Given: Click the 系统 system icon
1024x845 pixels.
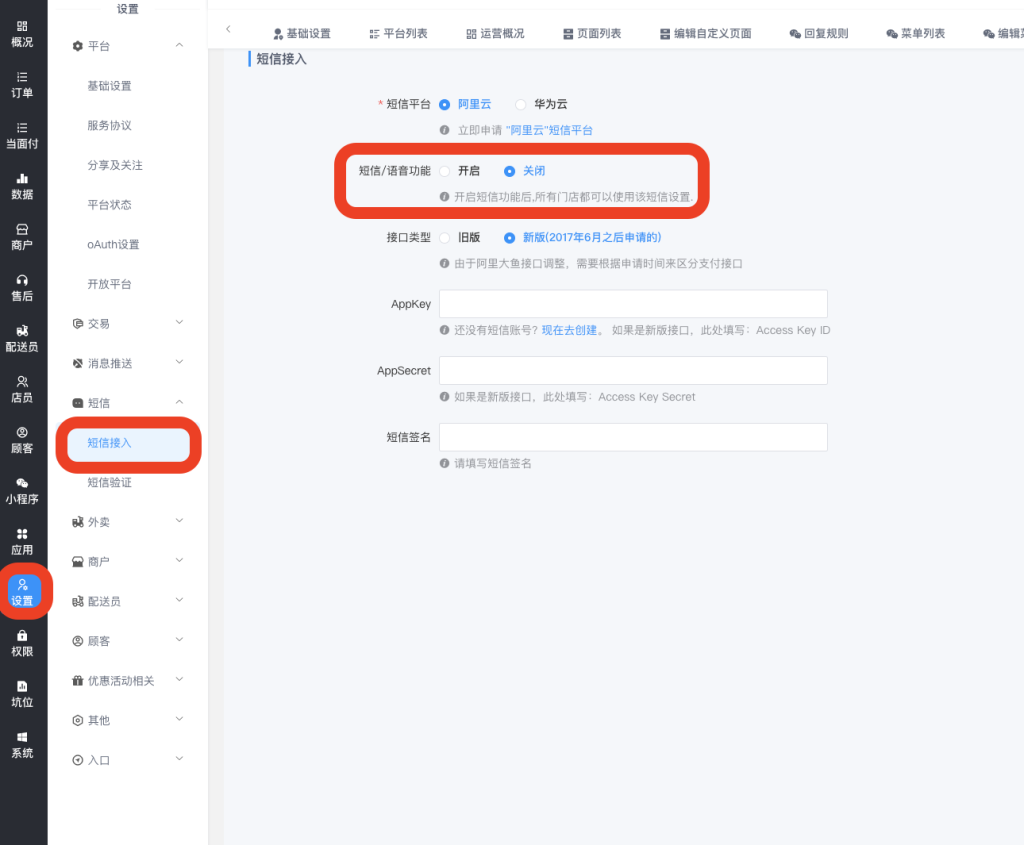Looking at the screenshot, I should (22, 737).
